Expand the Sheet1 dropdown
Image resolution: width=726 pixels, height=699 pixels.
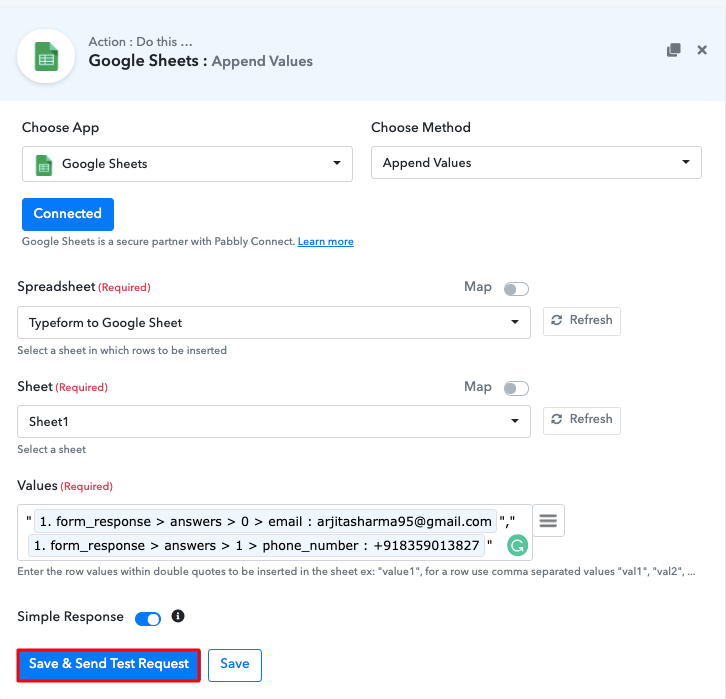(x=274, y=421)
